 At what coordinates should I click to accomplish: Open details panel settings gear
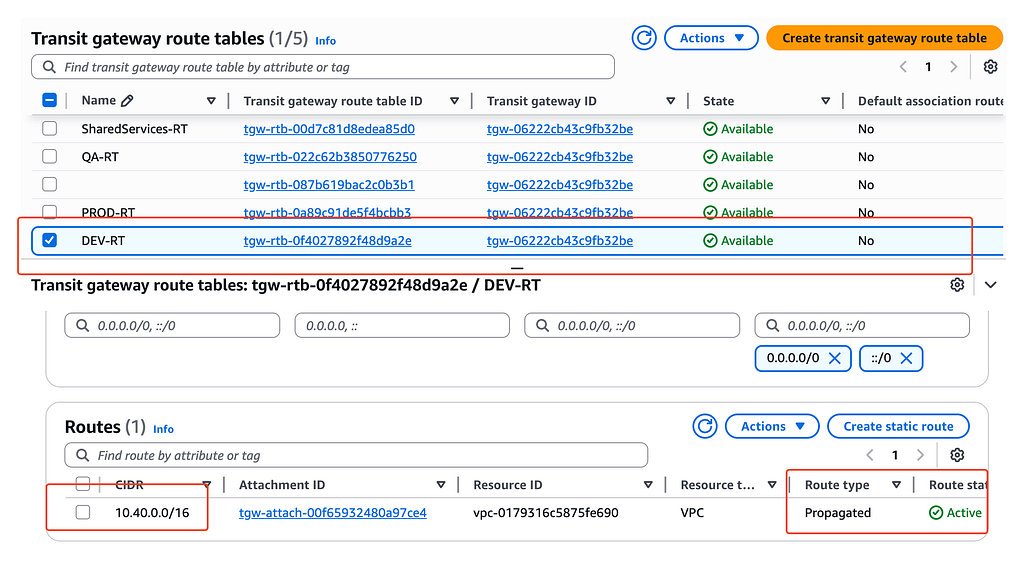pos(957,285)
